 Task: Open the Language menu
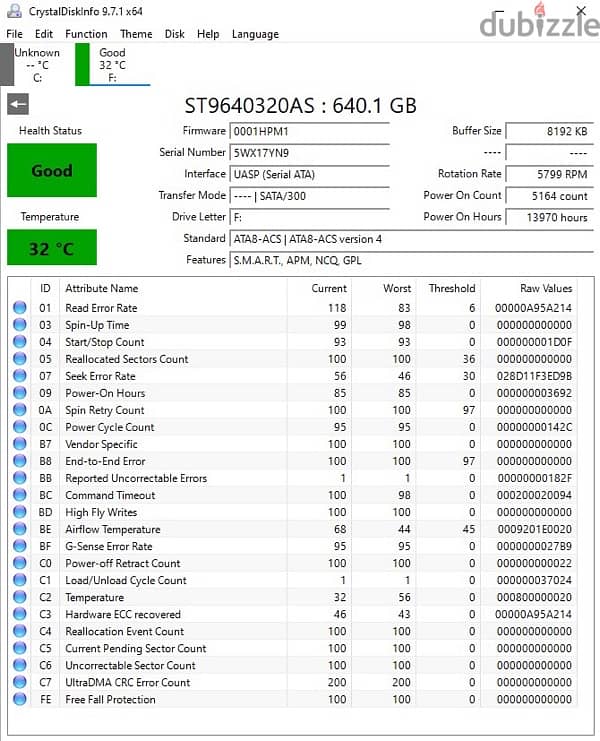(255, 34)
